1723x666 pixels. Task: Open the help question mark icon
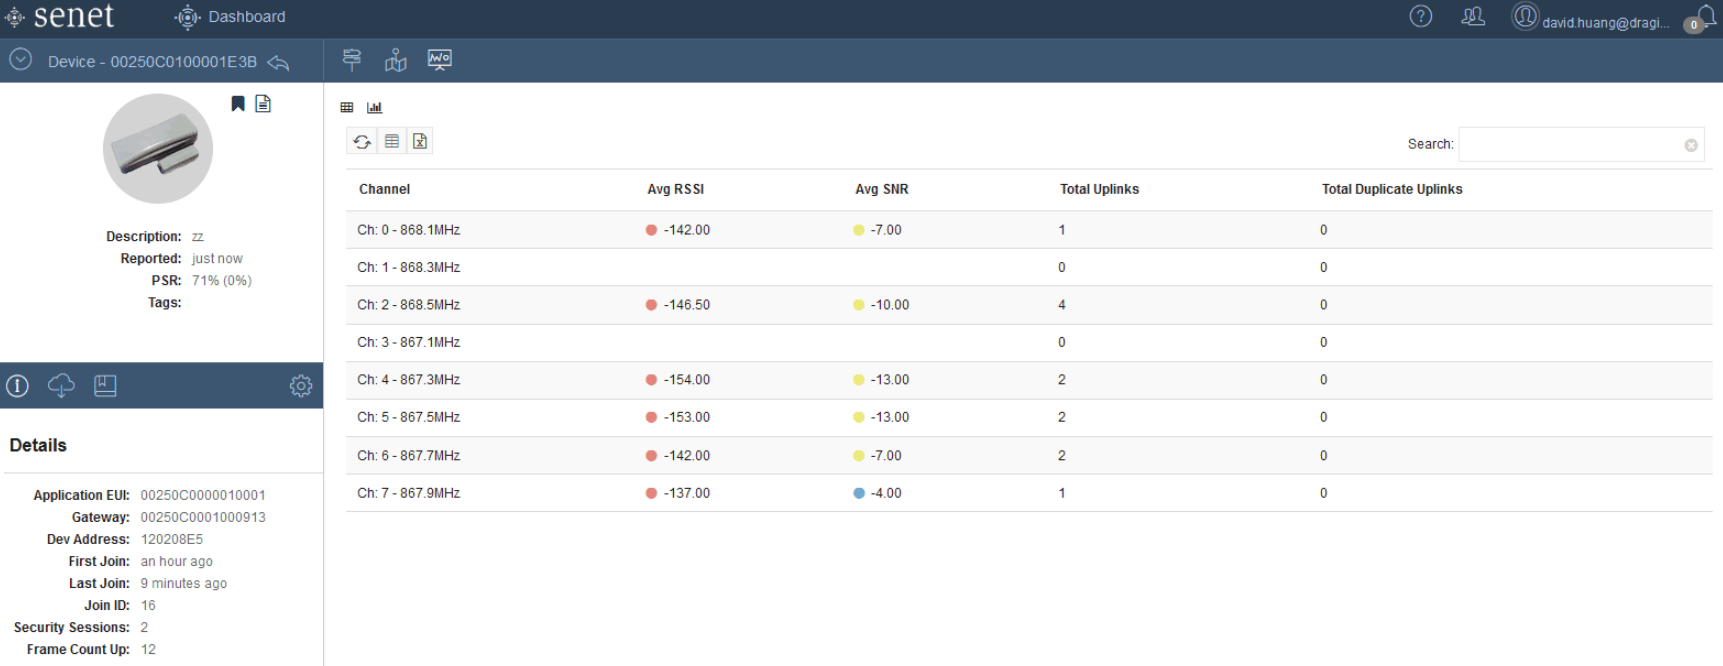tap(1421, 16)
